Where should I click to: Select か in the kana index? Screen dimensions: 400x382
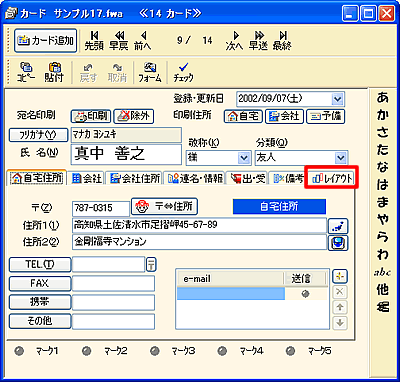(x=383, y=115)
